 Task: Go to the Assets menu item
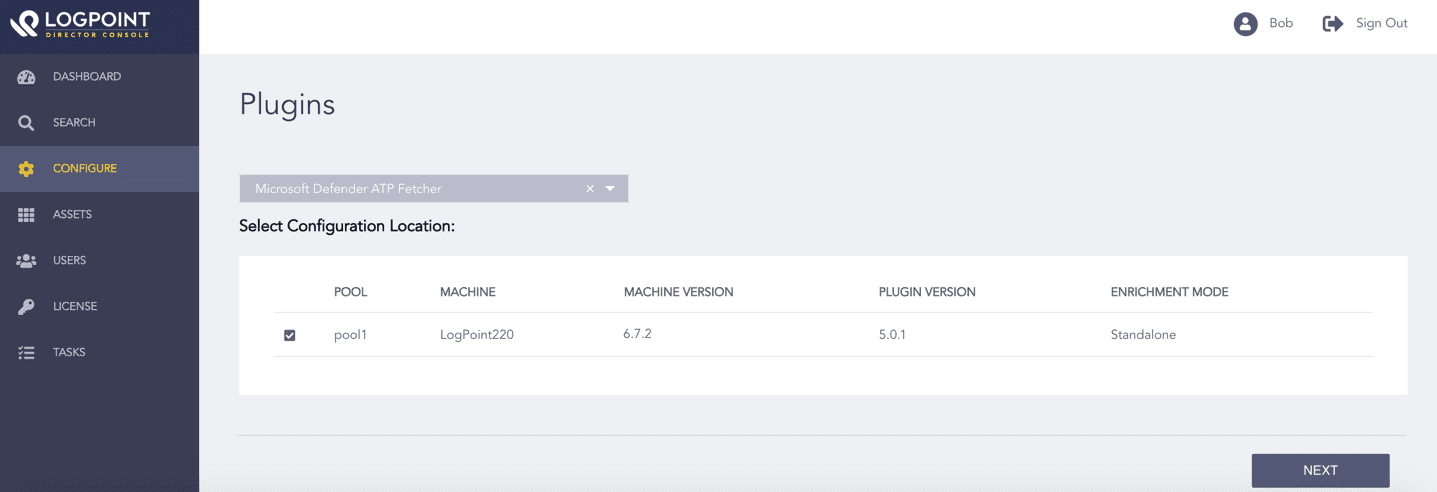(x=72, y=215)
